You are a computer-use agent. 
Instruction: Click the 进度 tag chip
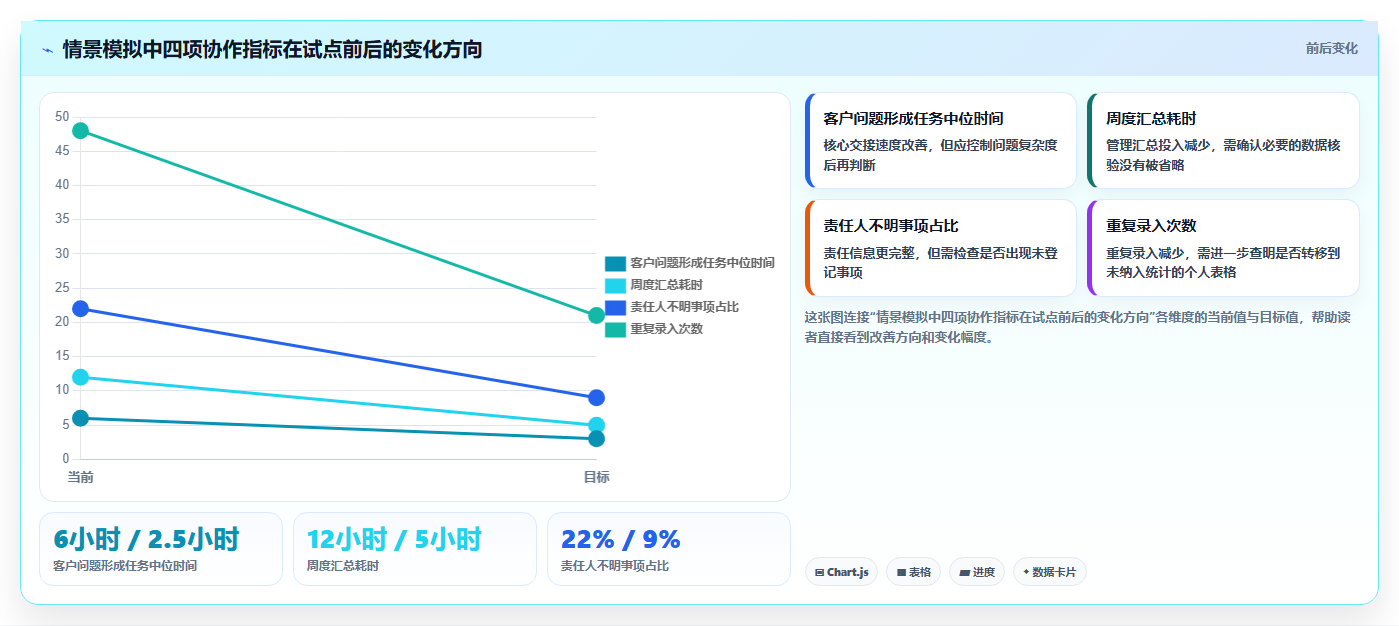977,572
